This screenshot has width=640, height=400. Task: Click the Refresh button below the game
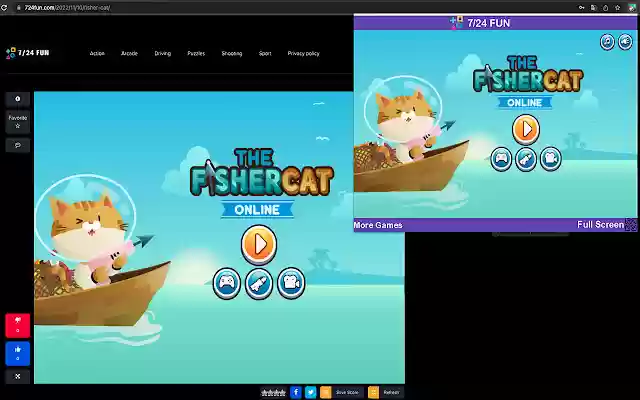coord(386,392)
